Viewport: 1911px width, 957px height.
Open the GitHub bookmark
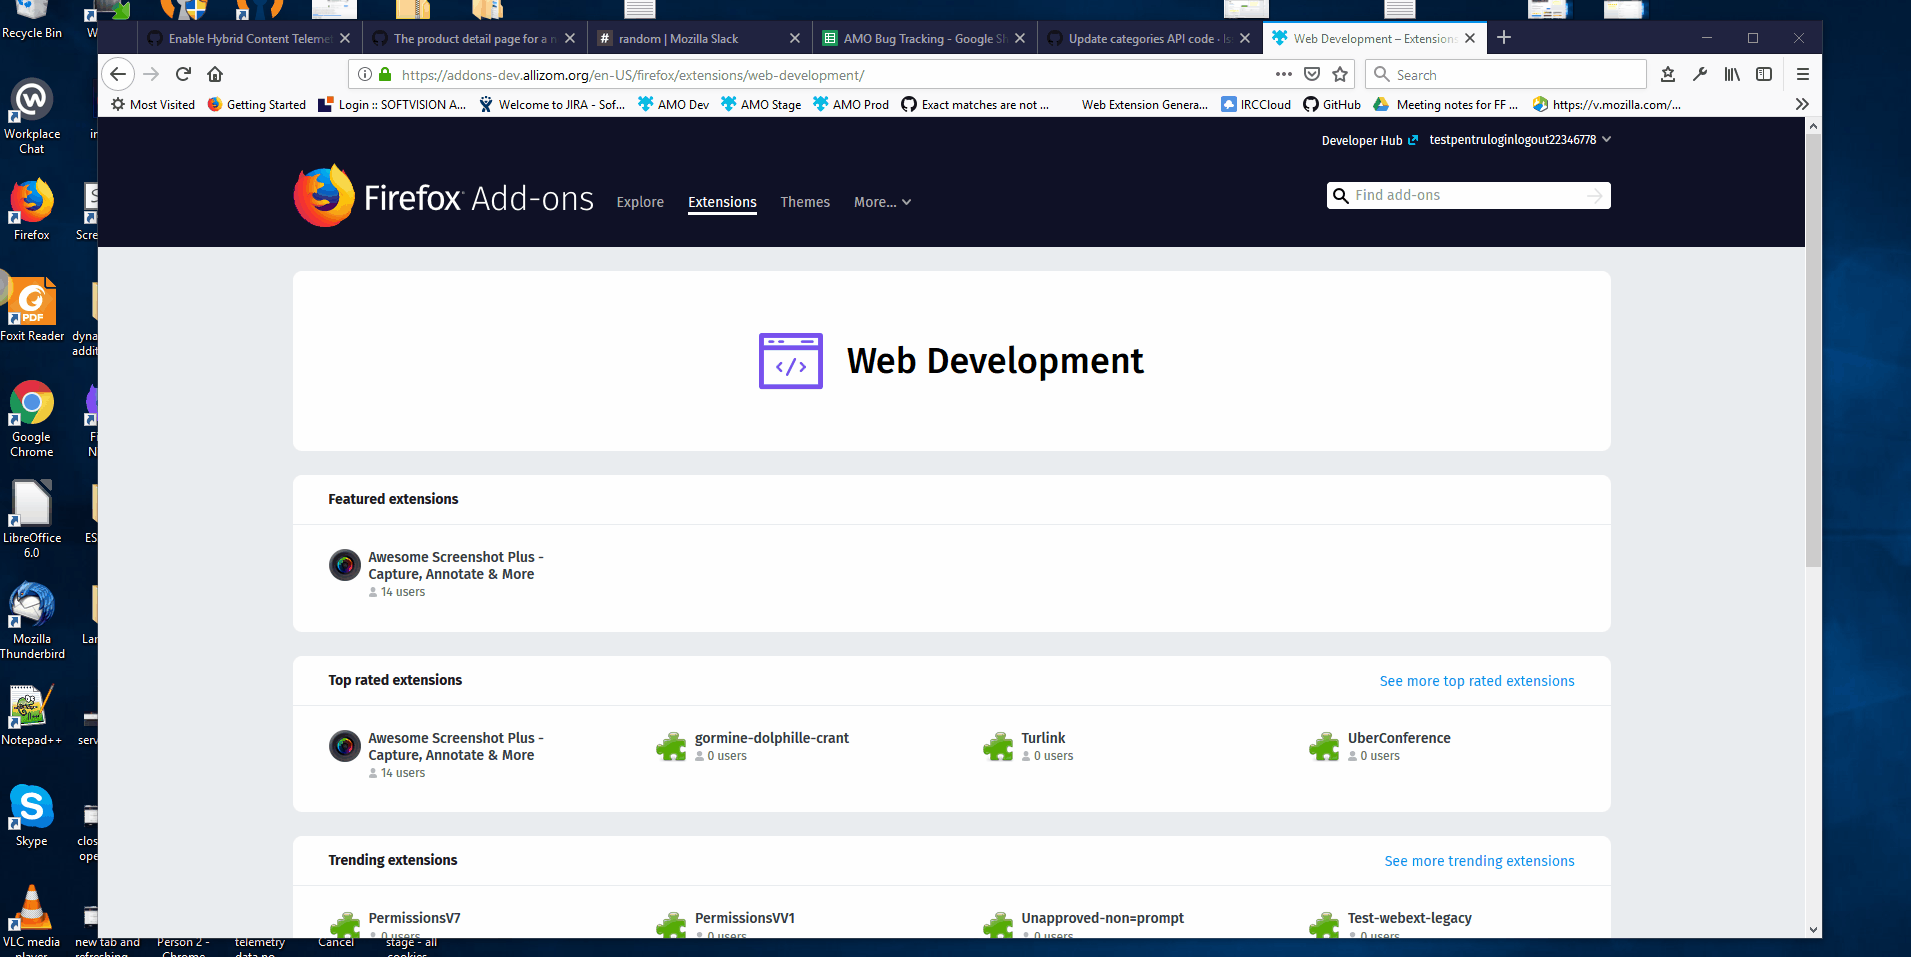1332,104
